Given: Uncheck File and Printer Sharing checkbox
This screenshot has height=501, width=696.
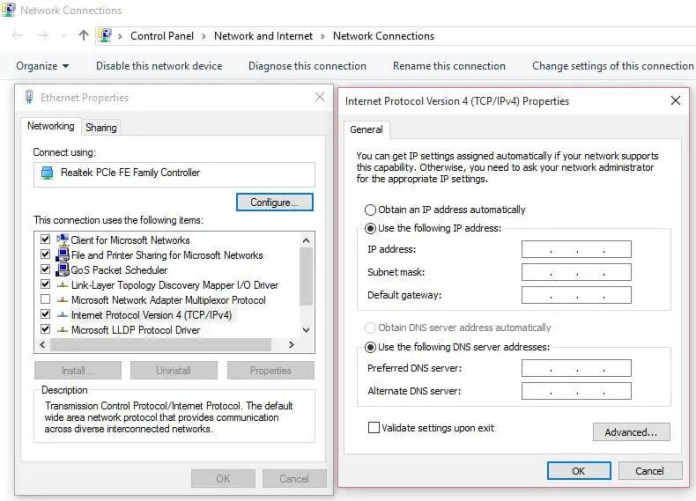Looking at the screenshot, I should (x=45, y=254).
